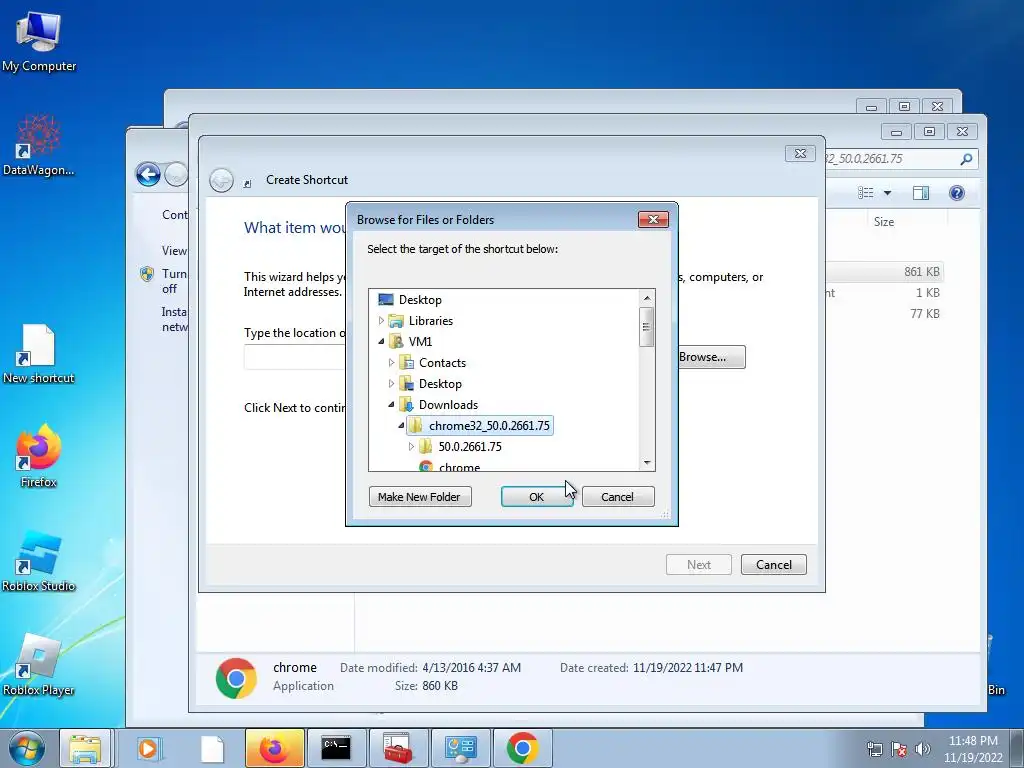Screen dimensions: 1024x768
Task: Click the forward arrow in Control Panel window
Action: coord(176,174)
